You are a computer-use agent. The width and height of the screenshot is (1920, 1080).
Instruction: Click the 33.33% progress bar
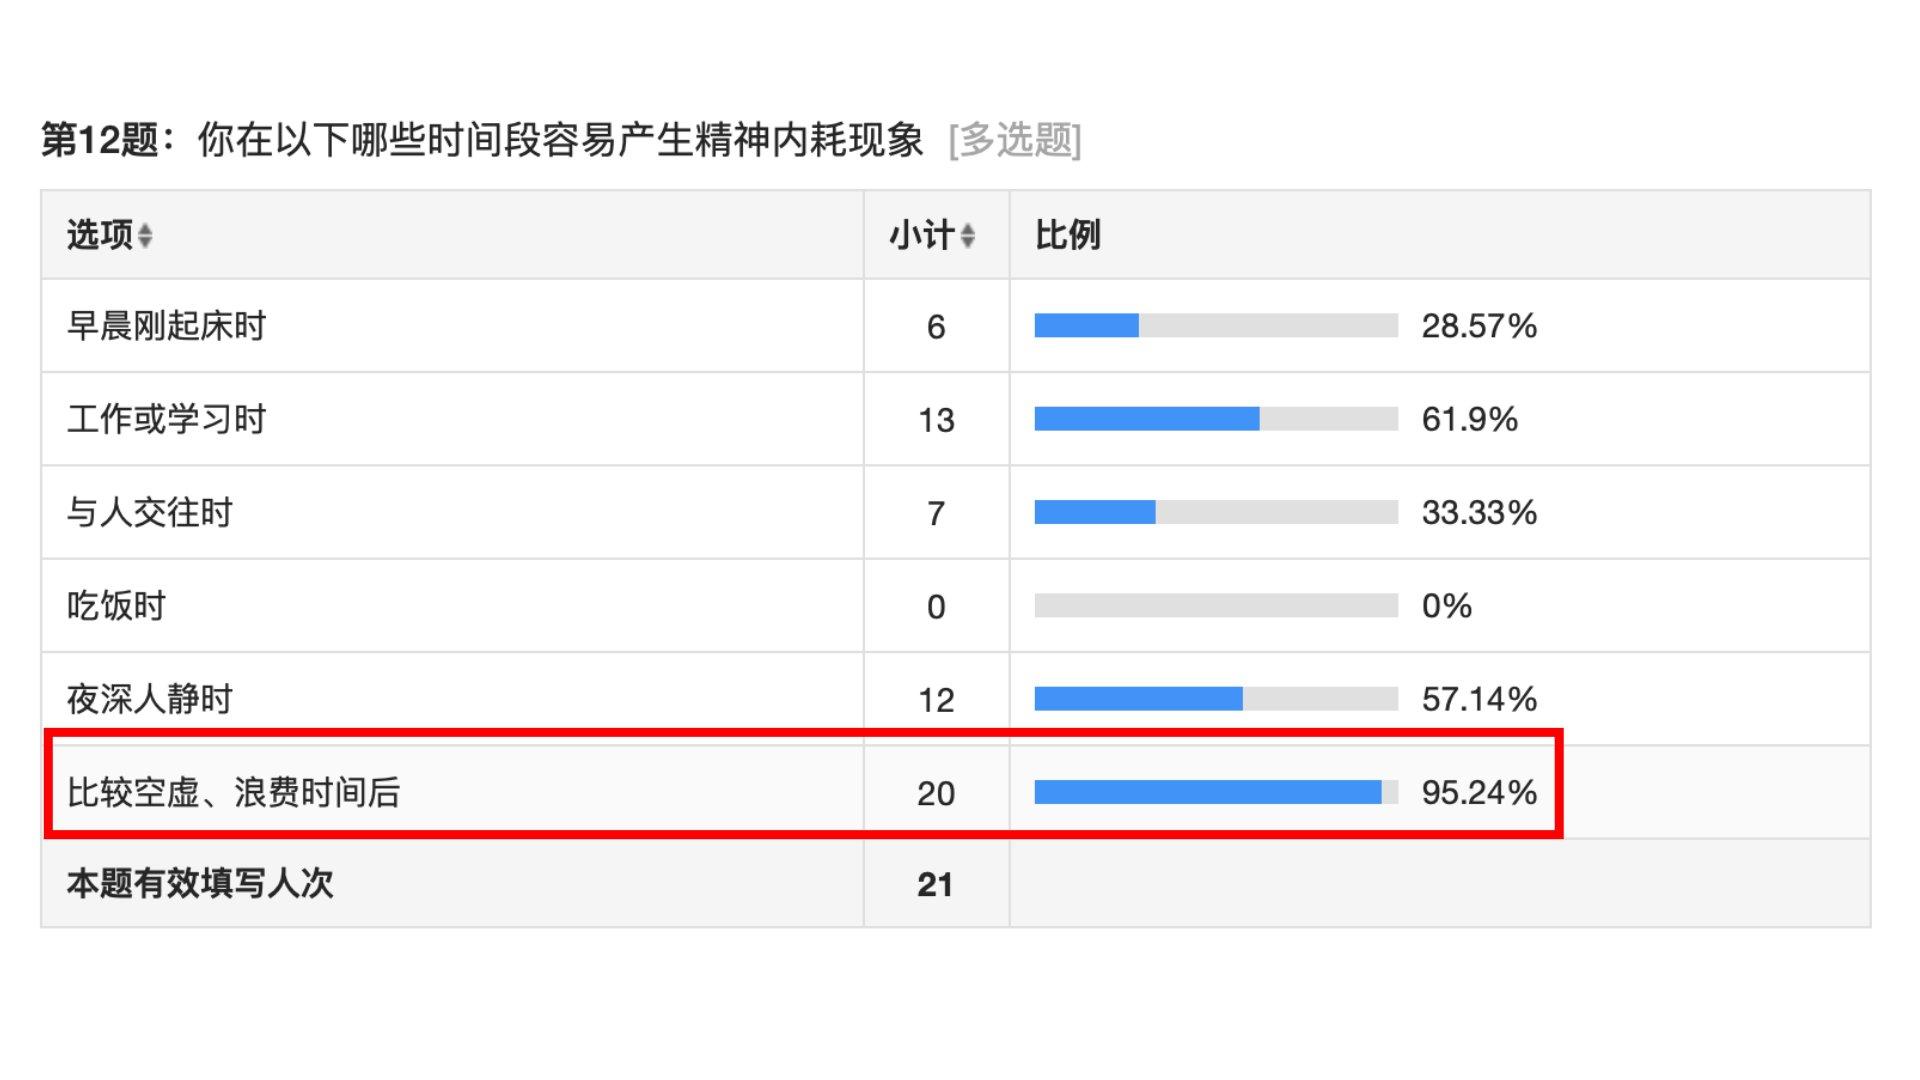[1215, 512]
